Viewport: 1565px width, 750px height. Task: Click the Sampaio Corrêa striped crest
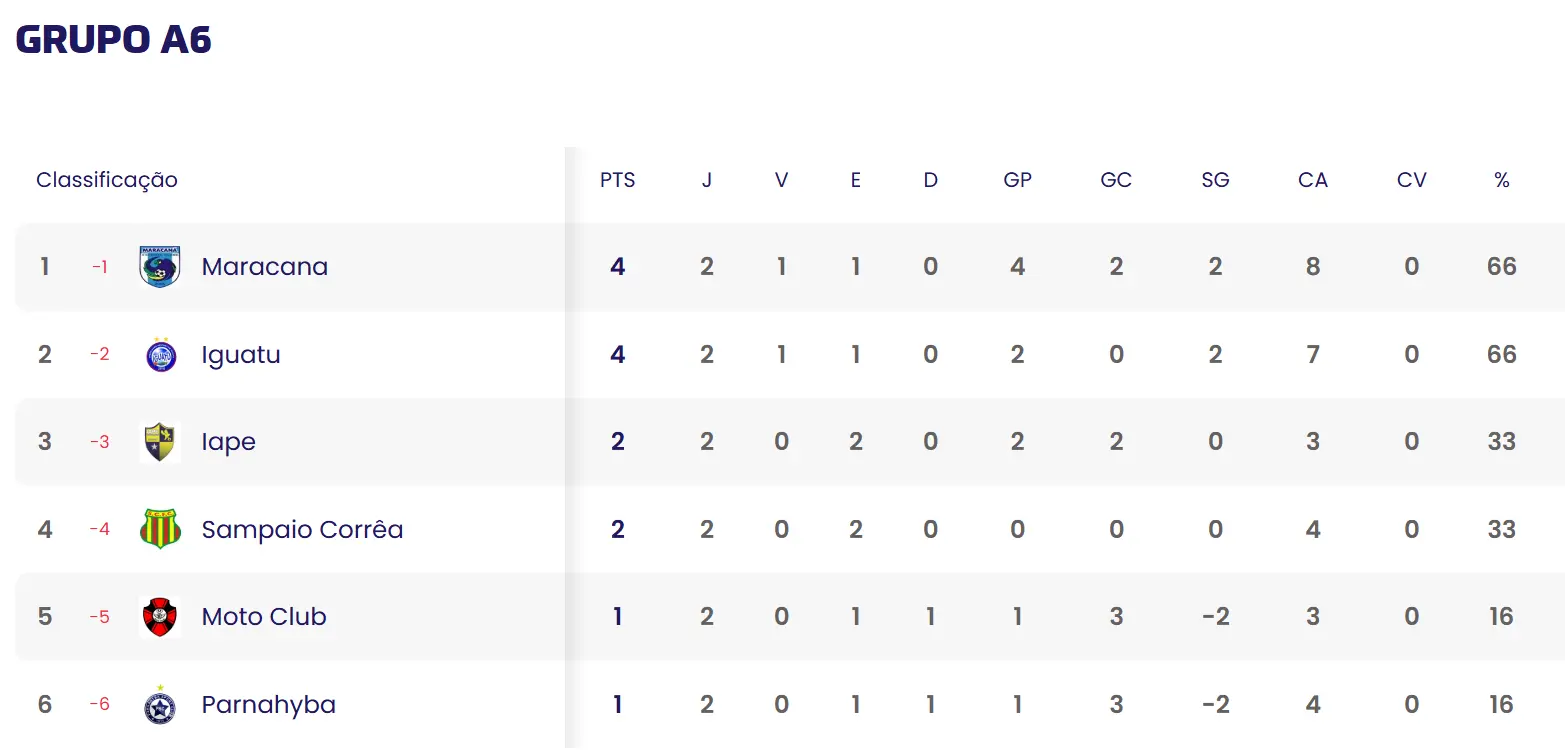160,529
